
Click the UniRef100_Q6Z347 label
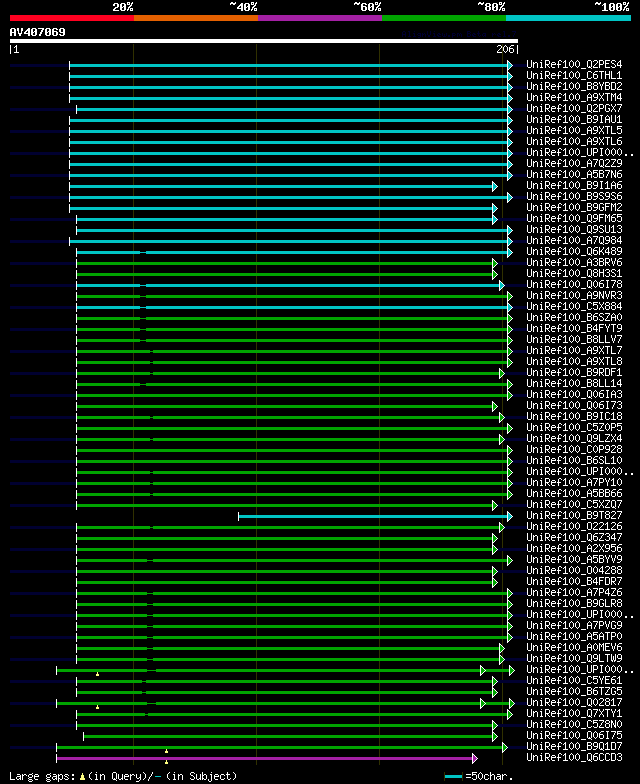(574, 538)
